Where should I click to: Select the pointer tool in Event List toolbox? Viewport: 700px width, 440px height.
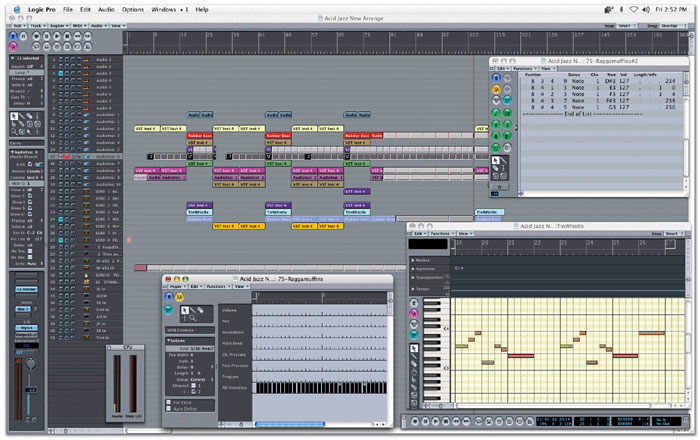coord(496,160)
